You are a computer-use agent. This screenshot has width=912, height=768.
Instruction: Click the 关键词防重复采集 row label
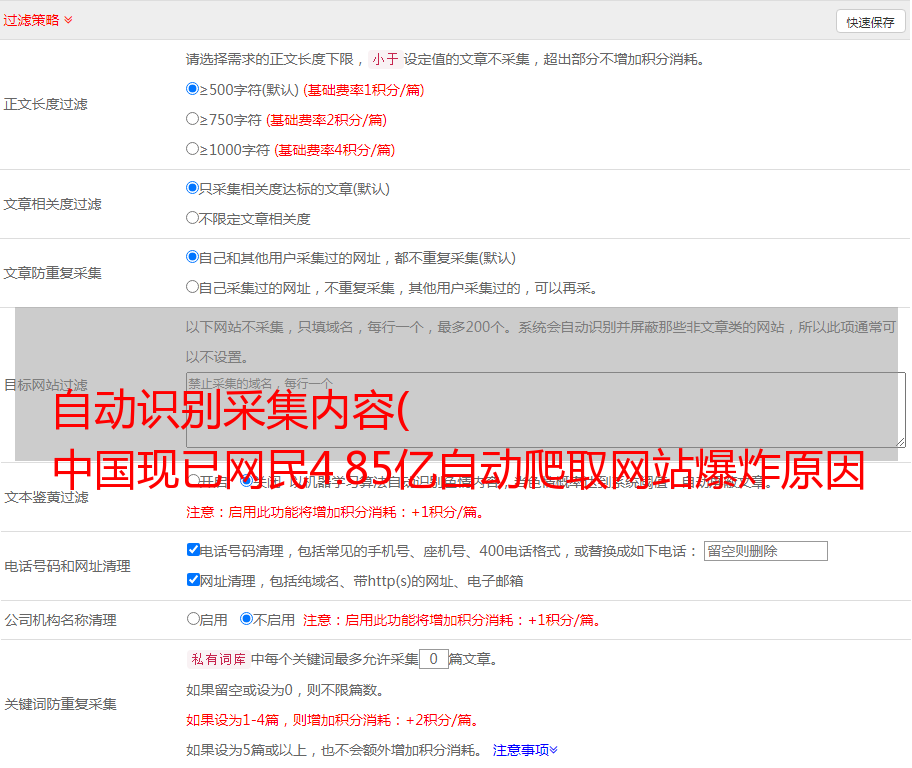pyautogui.click(x=60, y=704)
